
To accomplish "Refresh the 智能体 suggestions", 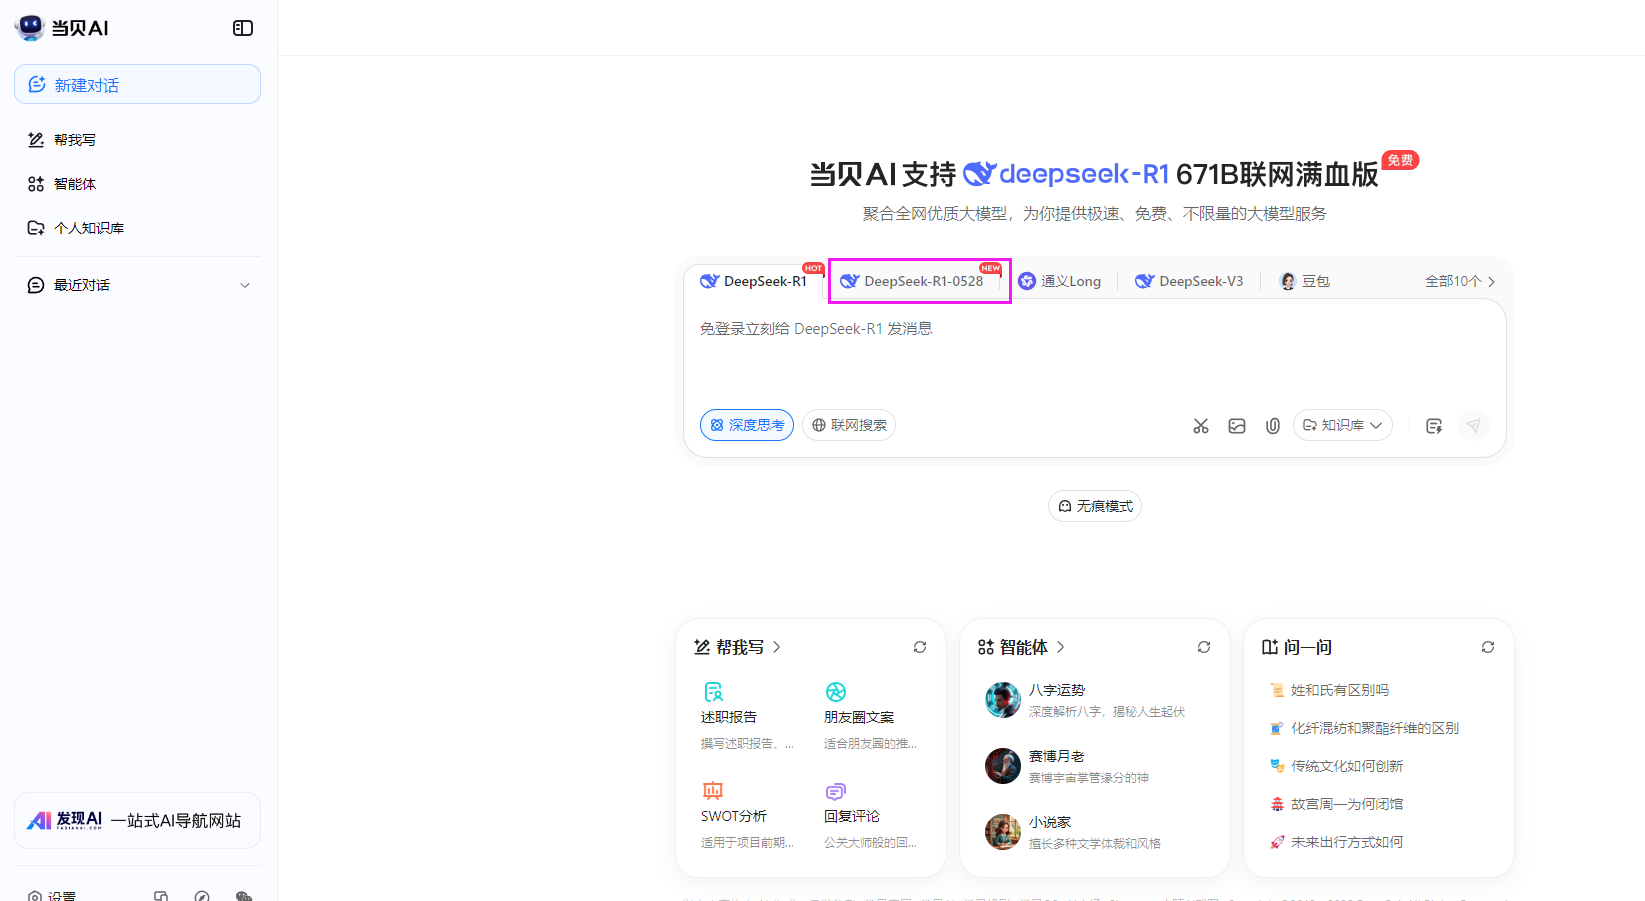I will point(1204,647).
